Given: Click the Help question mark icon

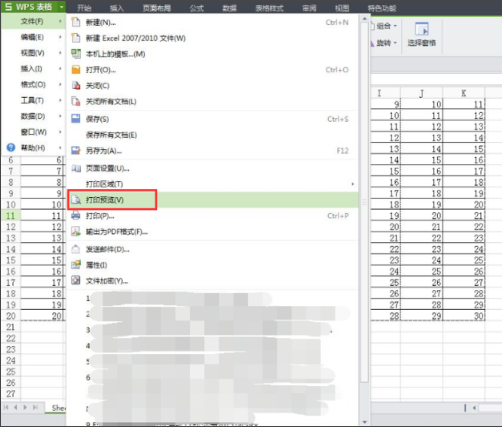Looking at the screenshot, I should coord(11,147).
